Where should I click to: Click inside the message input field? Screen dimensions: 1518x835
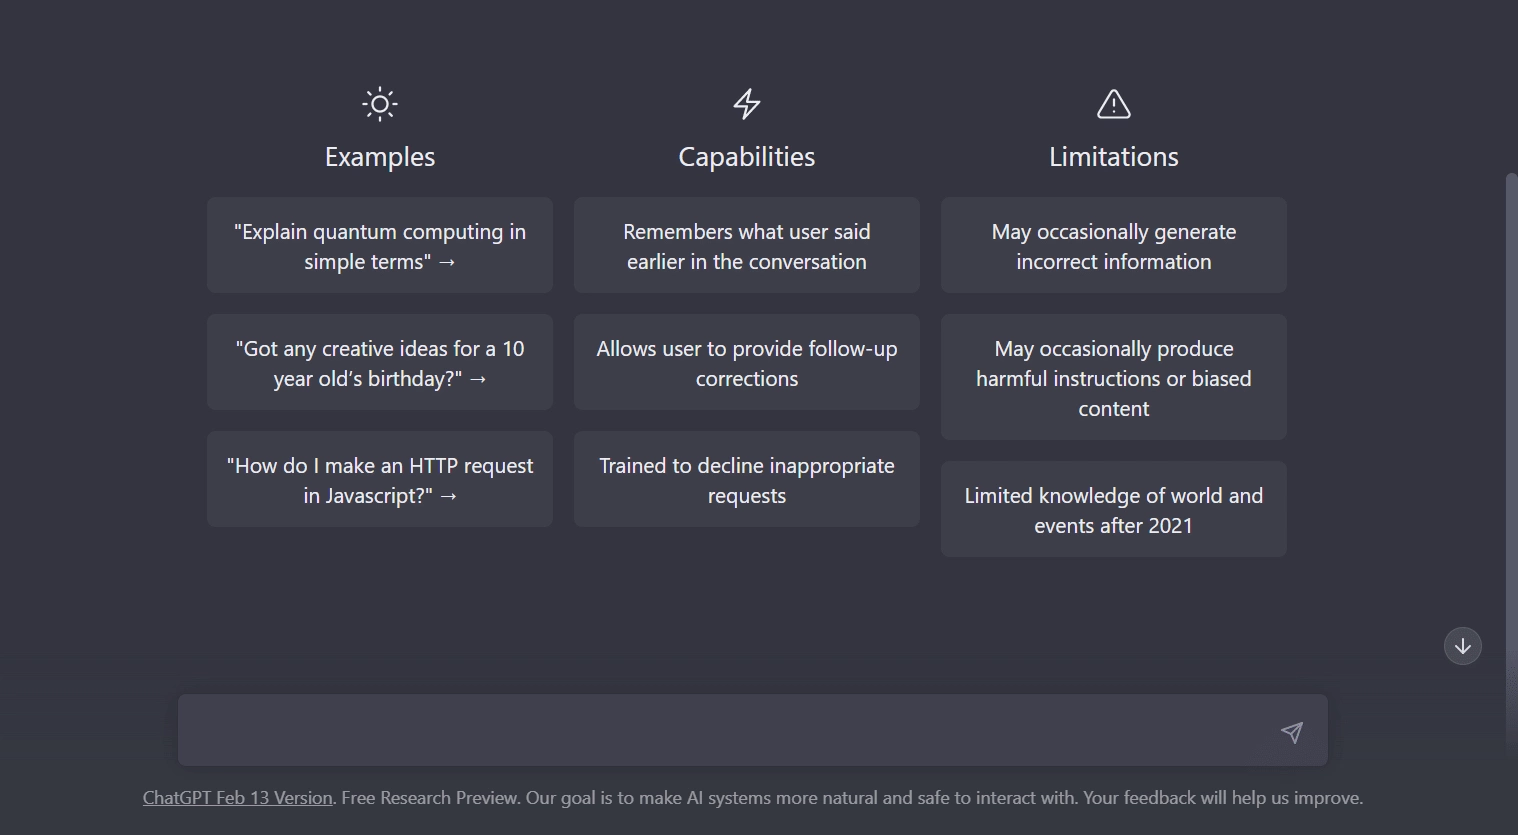click(x=700, y=730)
